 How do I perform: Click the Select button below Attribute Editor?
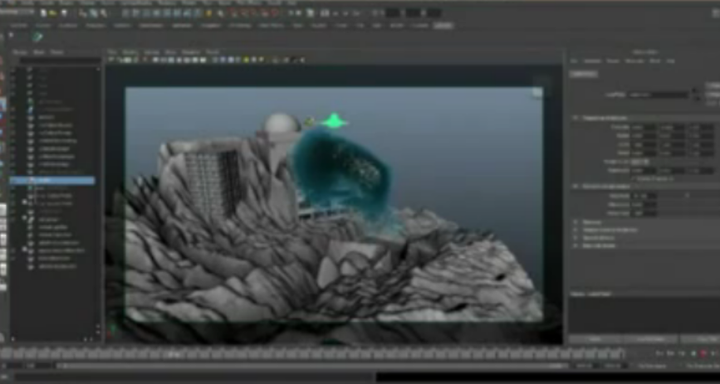coord(595,339)
